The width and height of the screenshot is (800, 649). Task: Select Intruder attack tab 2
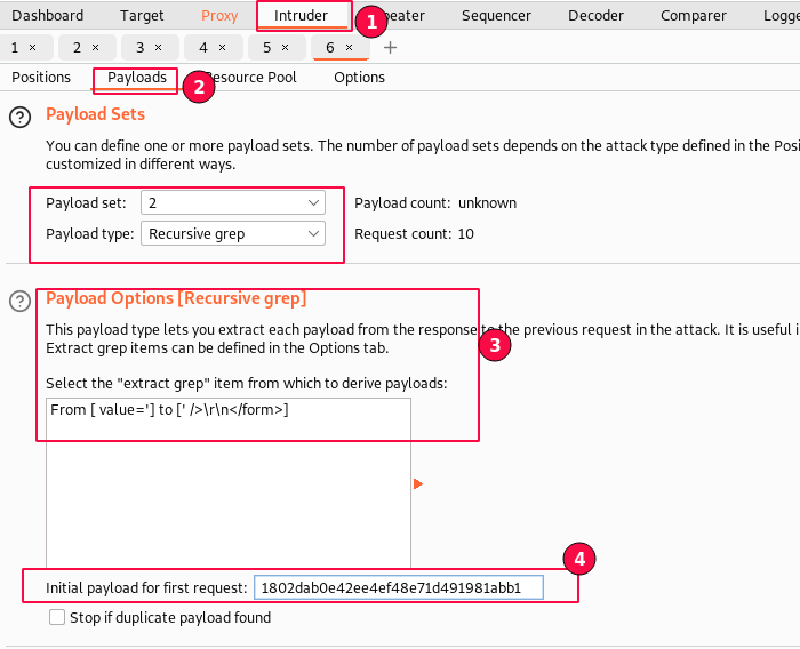(76, 48)
